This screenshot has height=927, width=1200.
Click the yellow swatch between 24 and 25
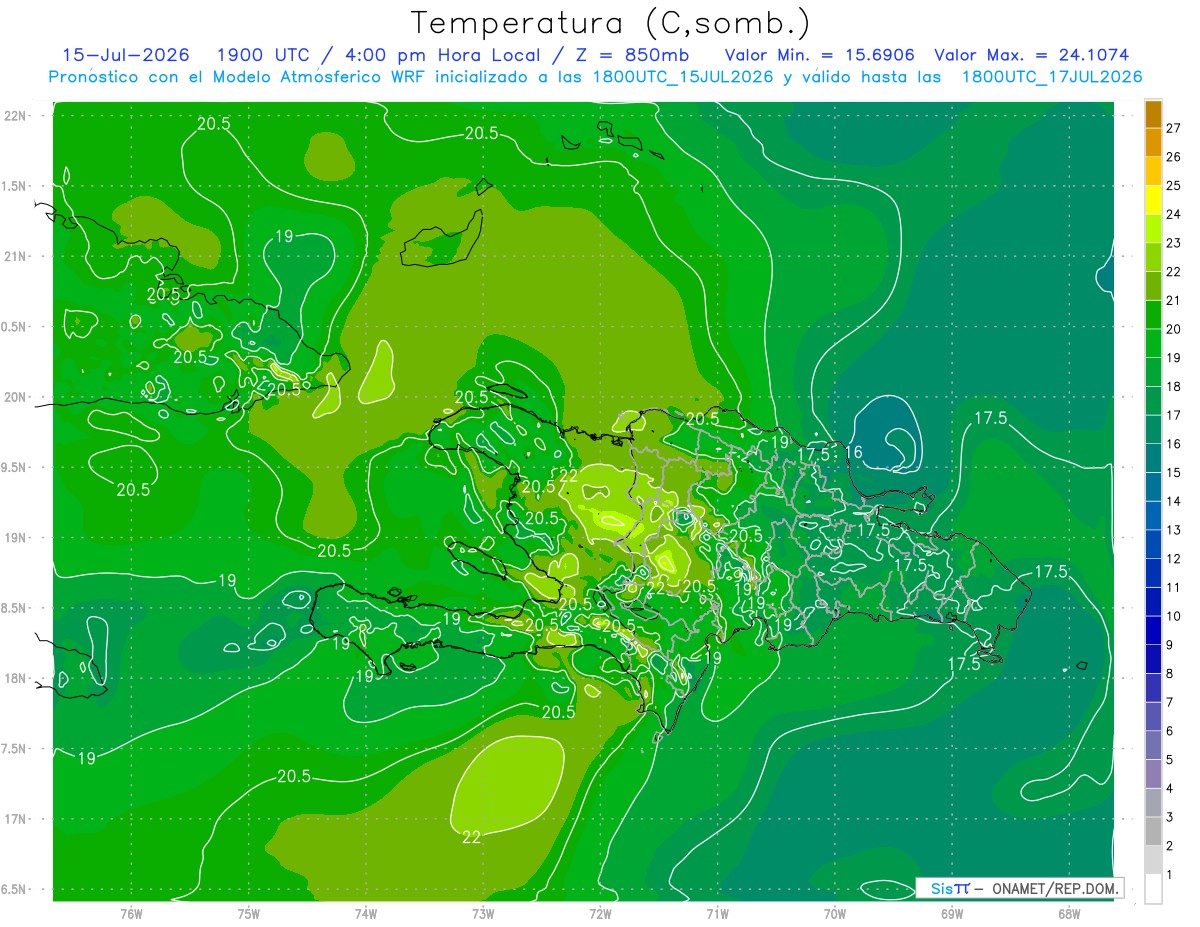pyautogui.click(x=1153, y=199)
